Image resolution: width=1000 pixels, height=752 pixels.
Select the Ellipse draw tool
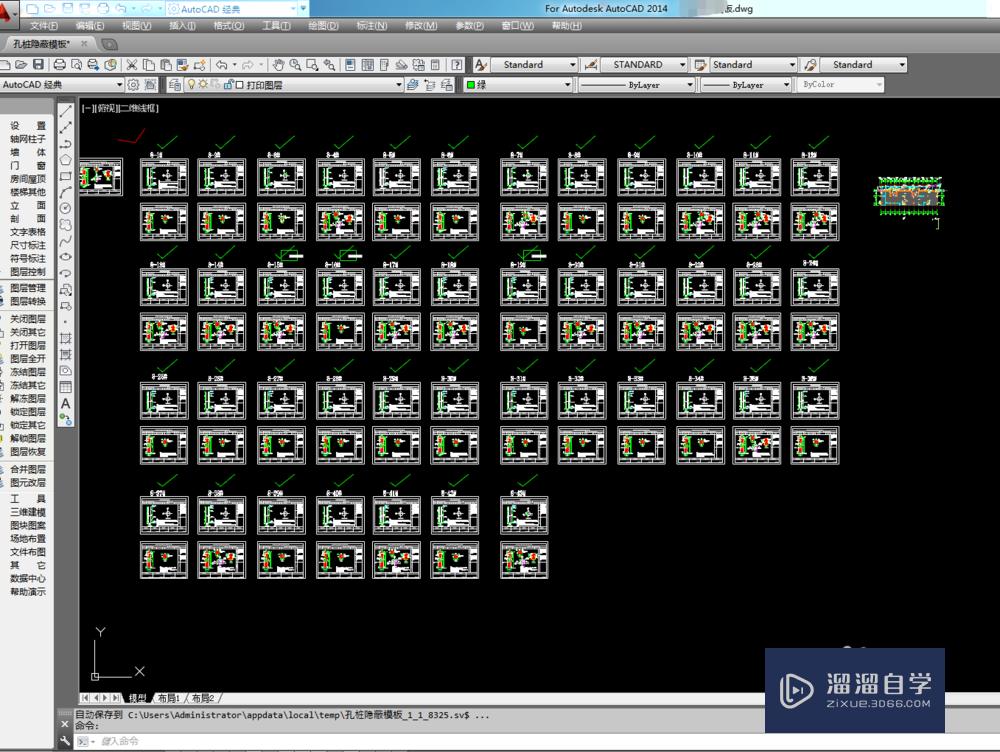coord(65,257)
